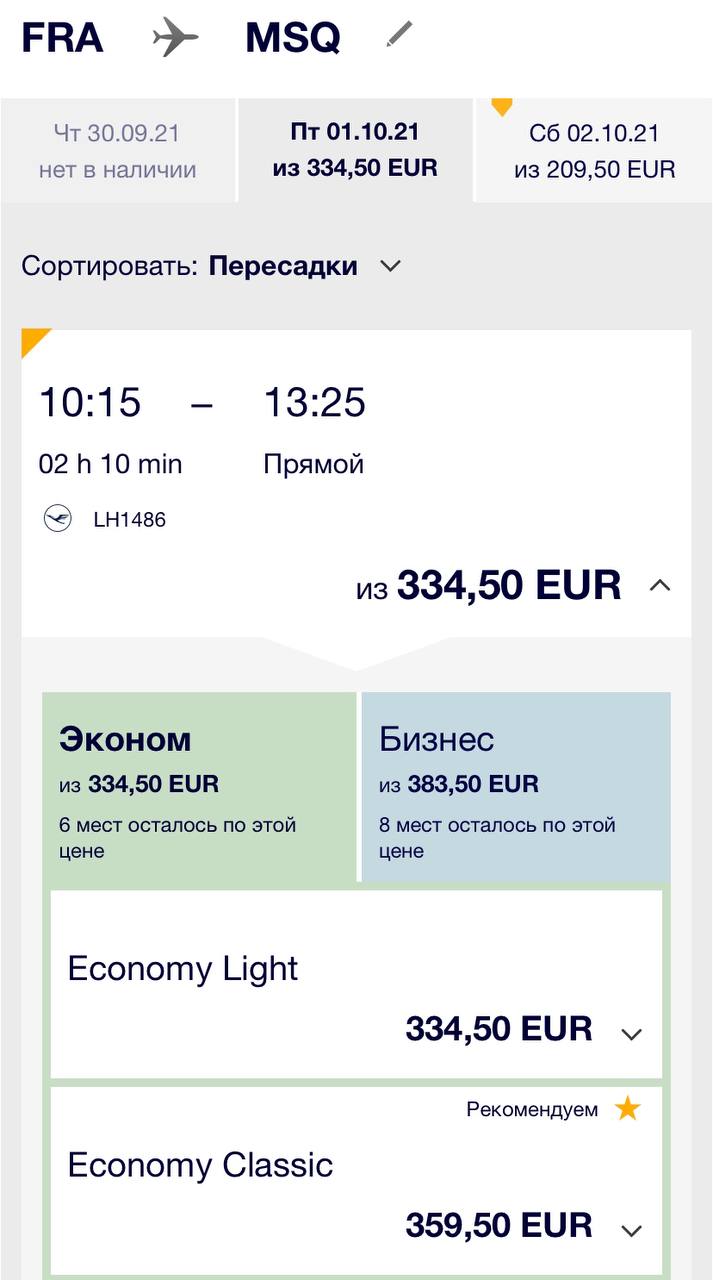Click flight number LH1486
Viewport: 713px width, 1280px height.
129,520
